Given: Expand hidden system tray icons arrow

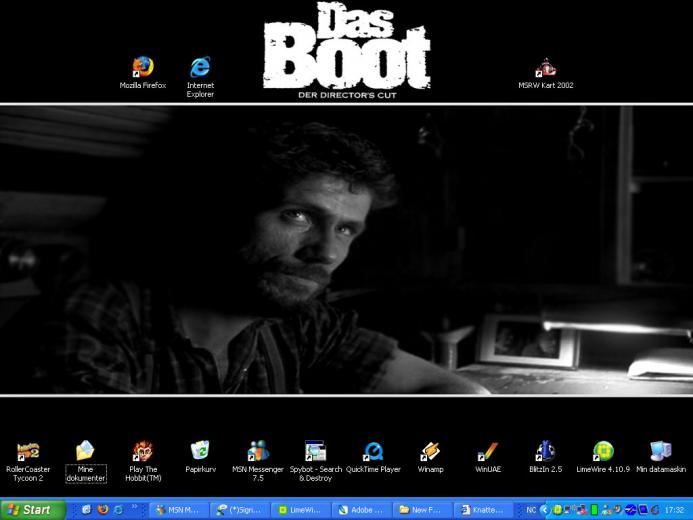Looking at the screenshot, I should (544, 510).
